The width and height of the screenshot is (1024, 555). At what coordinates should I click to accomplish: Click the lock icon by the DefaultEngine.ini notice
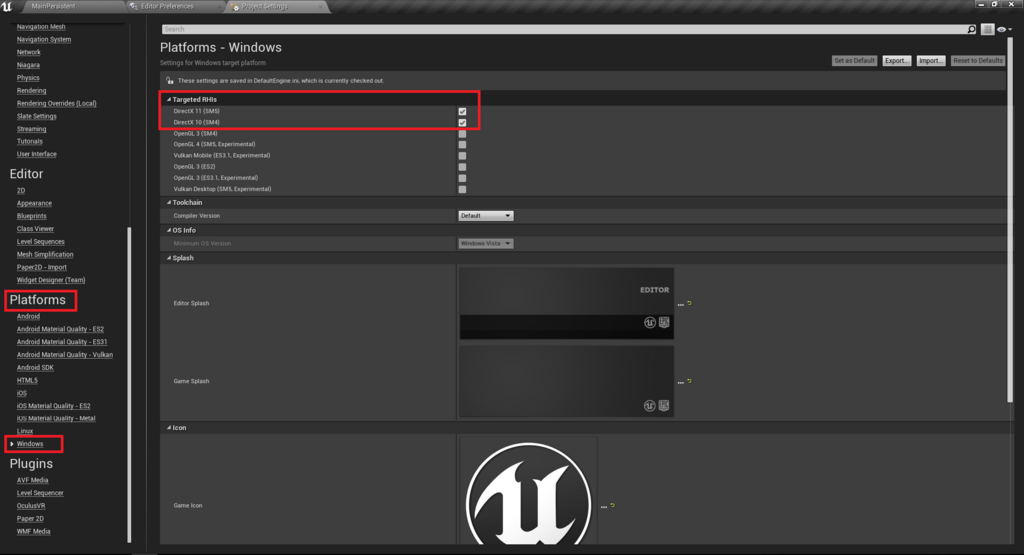[170, 80]
